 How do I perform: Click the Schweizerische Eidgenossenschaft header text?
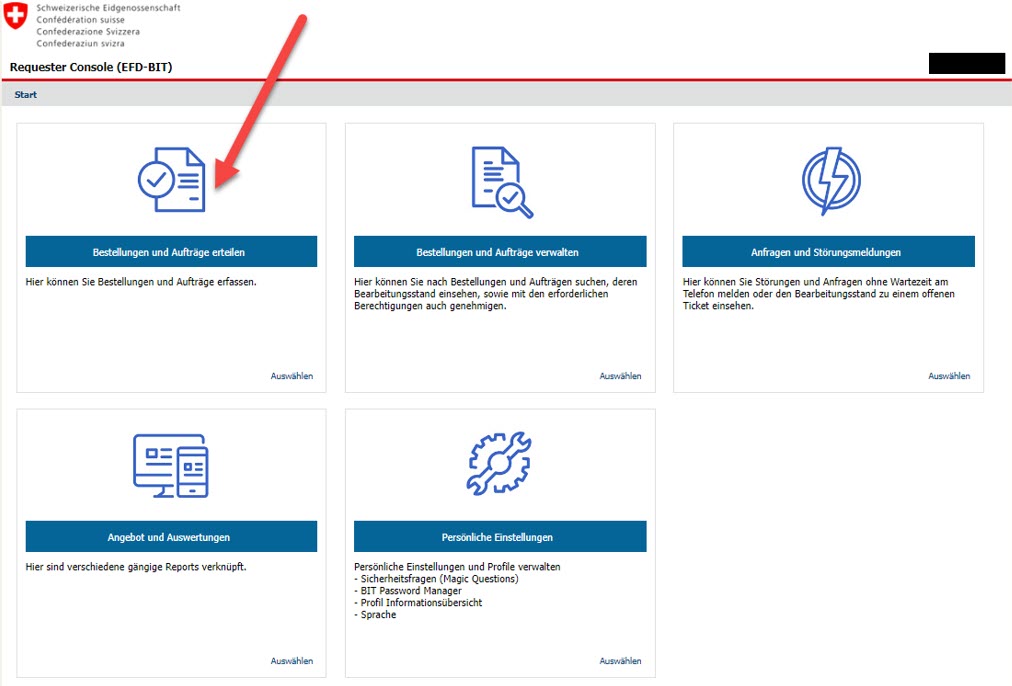click(x=108, y=8)
